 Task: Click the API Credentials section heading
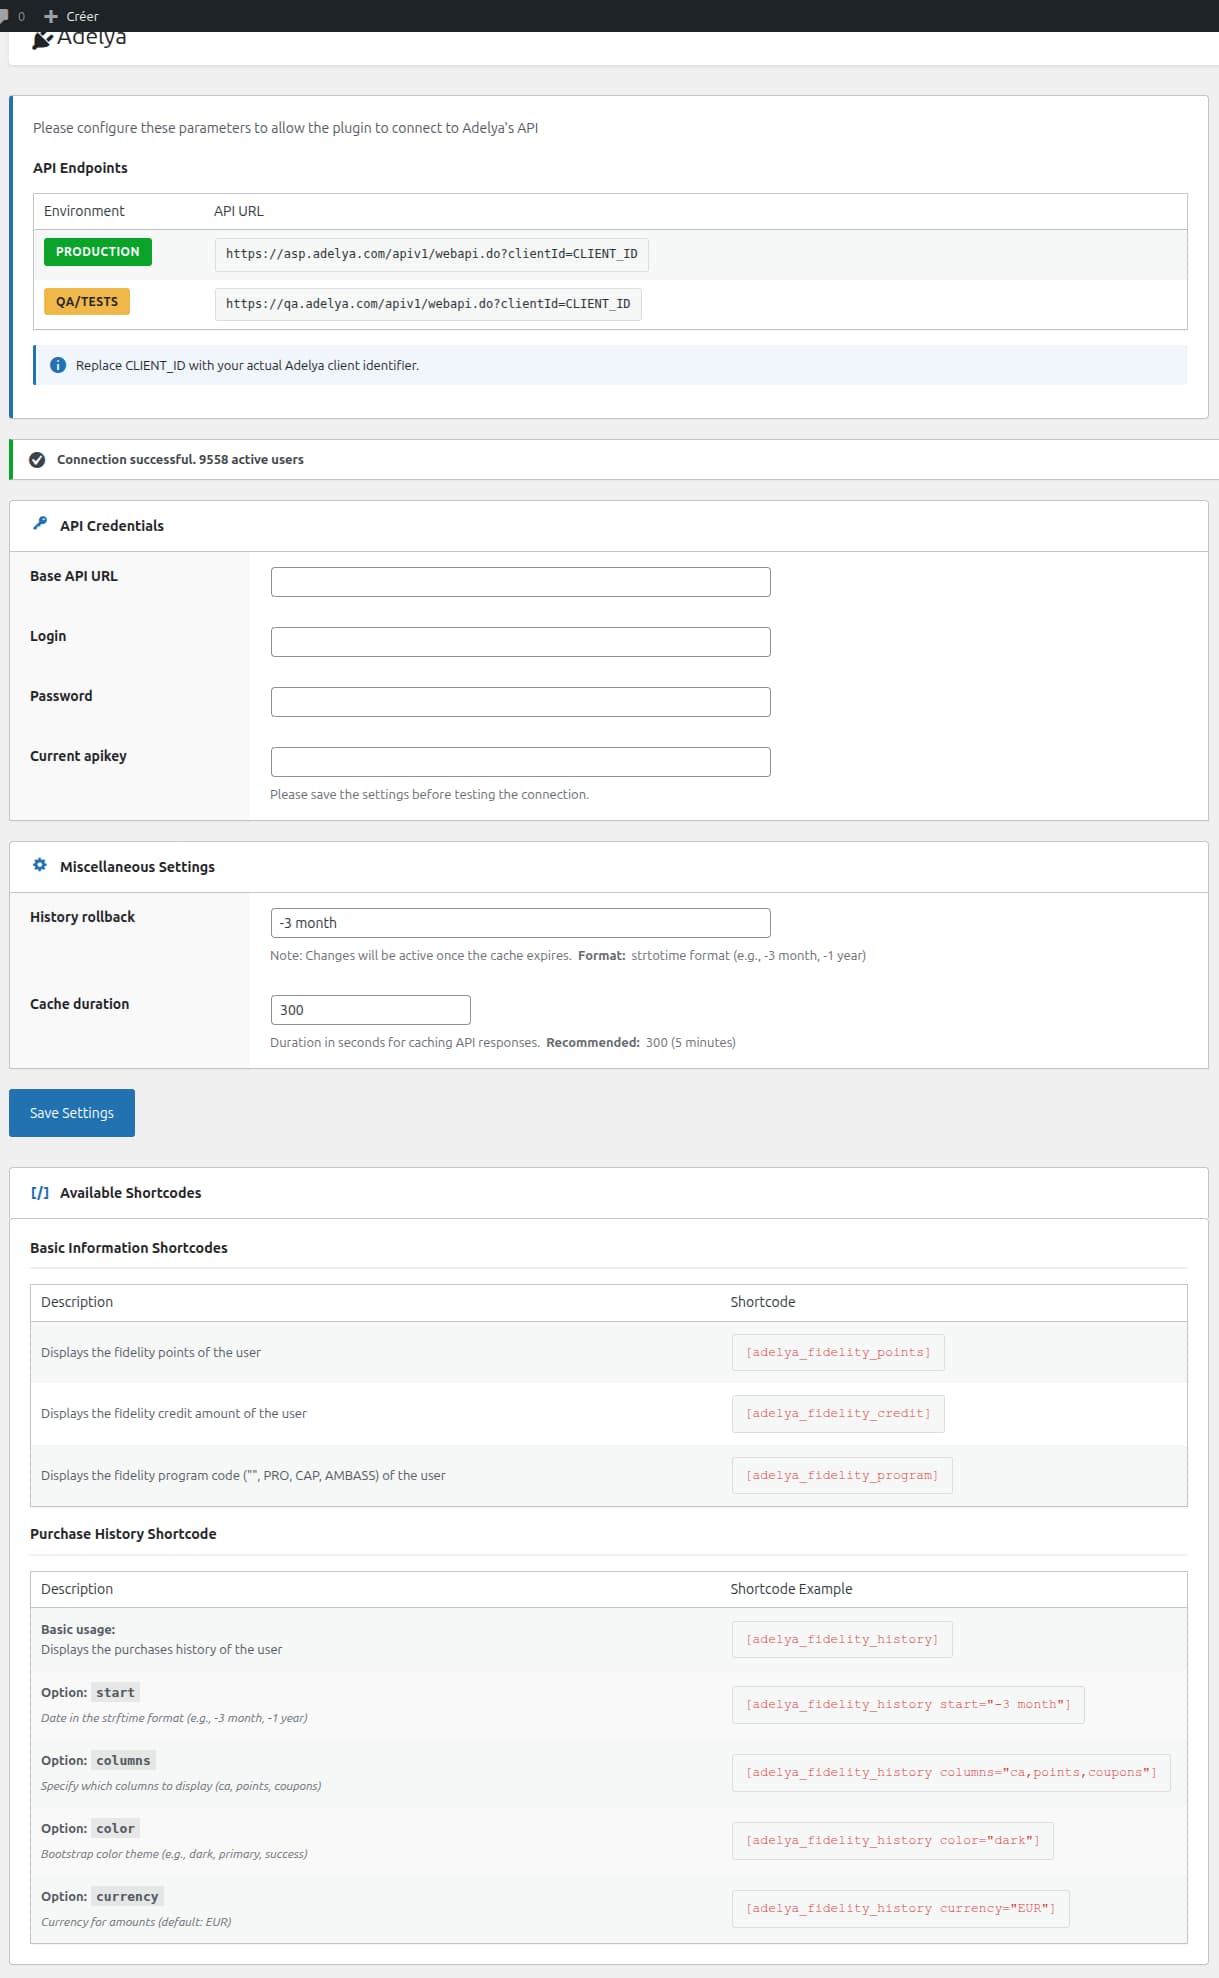click(x=112, y=526)
